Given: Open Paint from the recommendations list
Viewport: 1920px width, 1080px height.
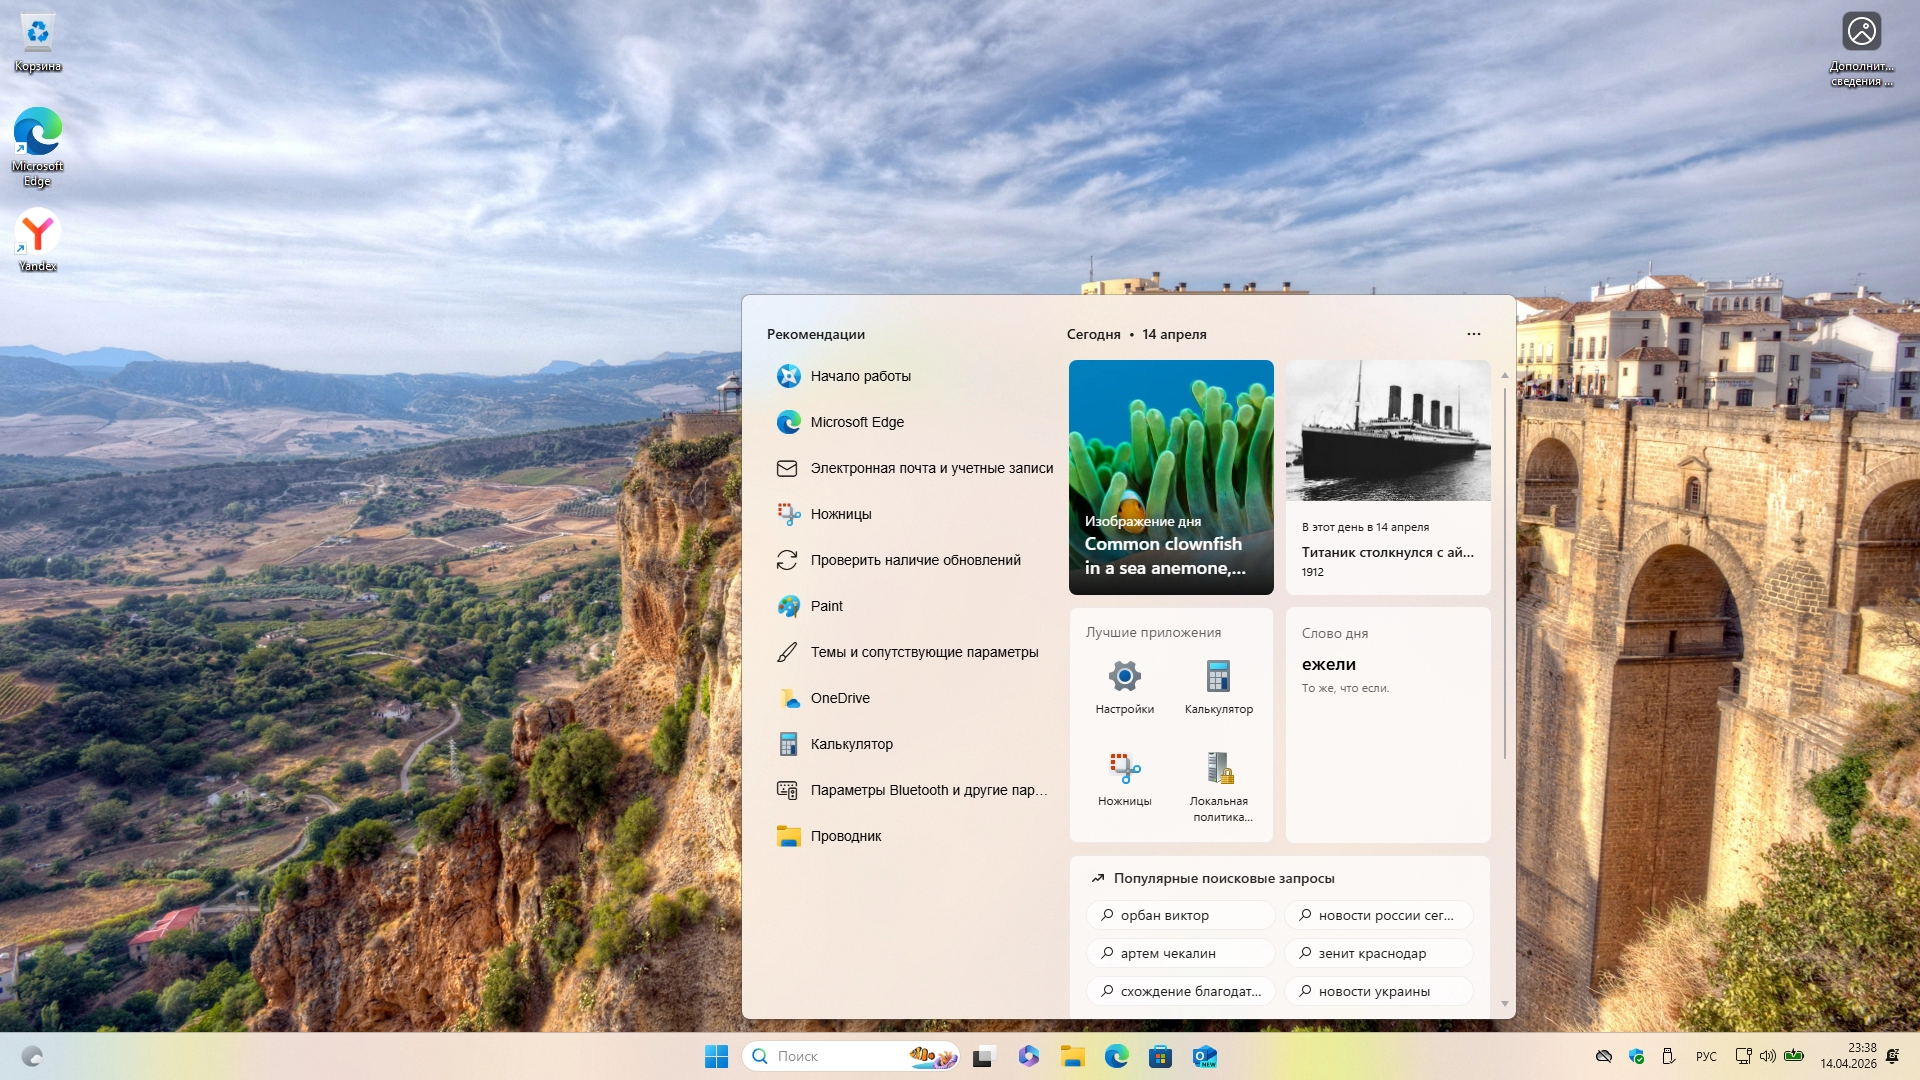Looking at the screenshot, I should point(826,606).
